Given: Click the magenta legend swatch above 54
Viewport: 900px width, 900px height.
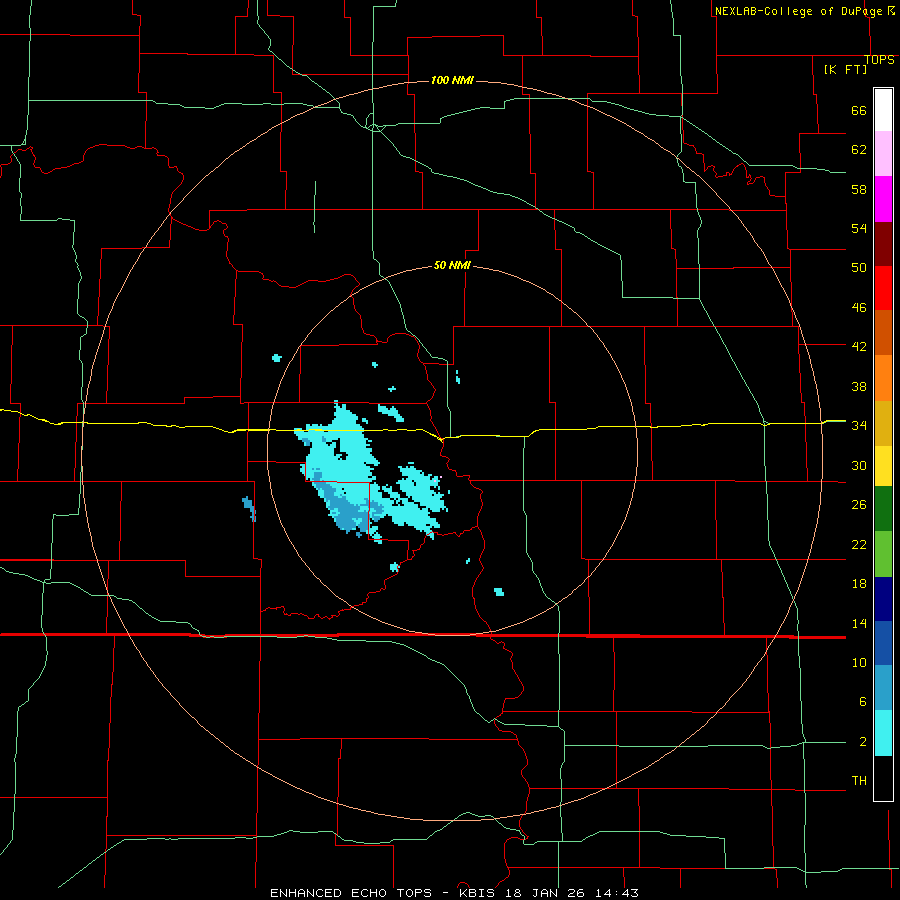Looking at the screenshot, I should pyautogui.click(x=883, y=199).
